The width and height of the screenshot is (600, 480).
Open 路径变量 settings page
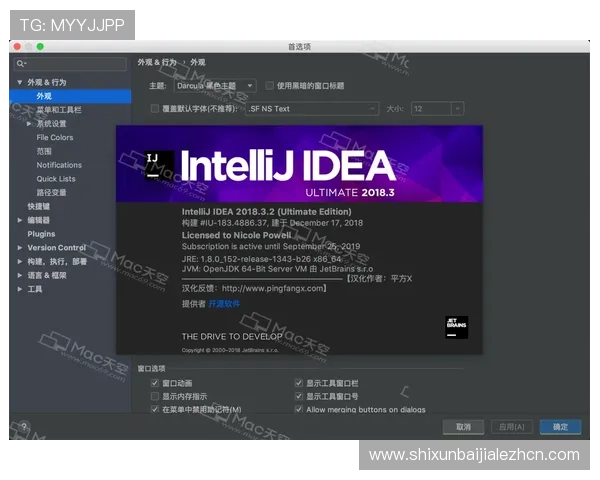(x=51, y=193)
